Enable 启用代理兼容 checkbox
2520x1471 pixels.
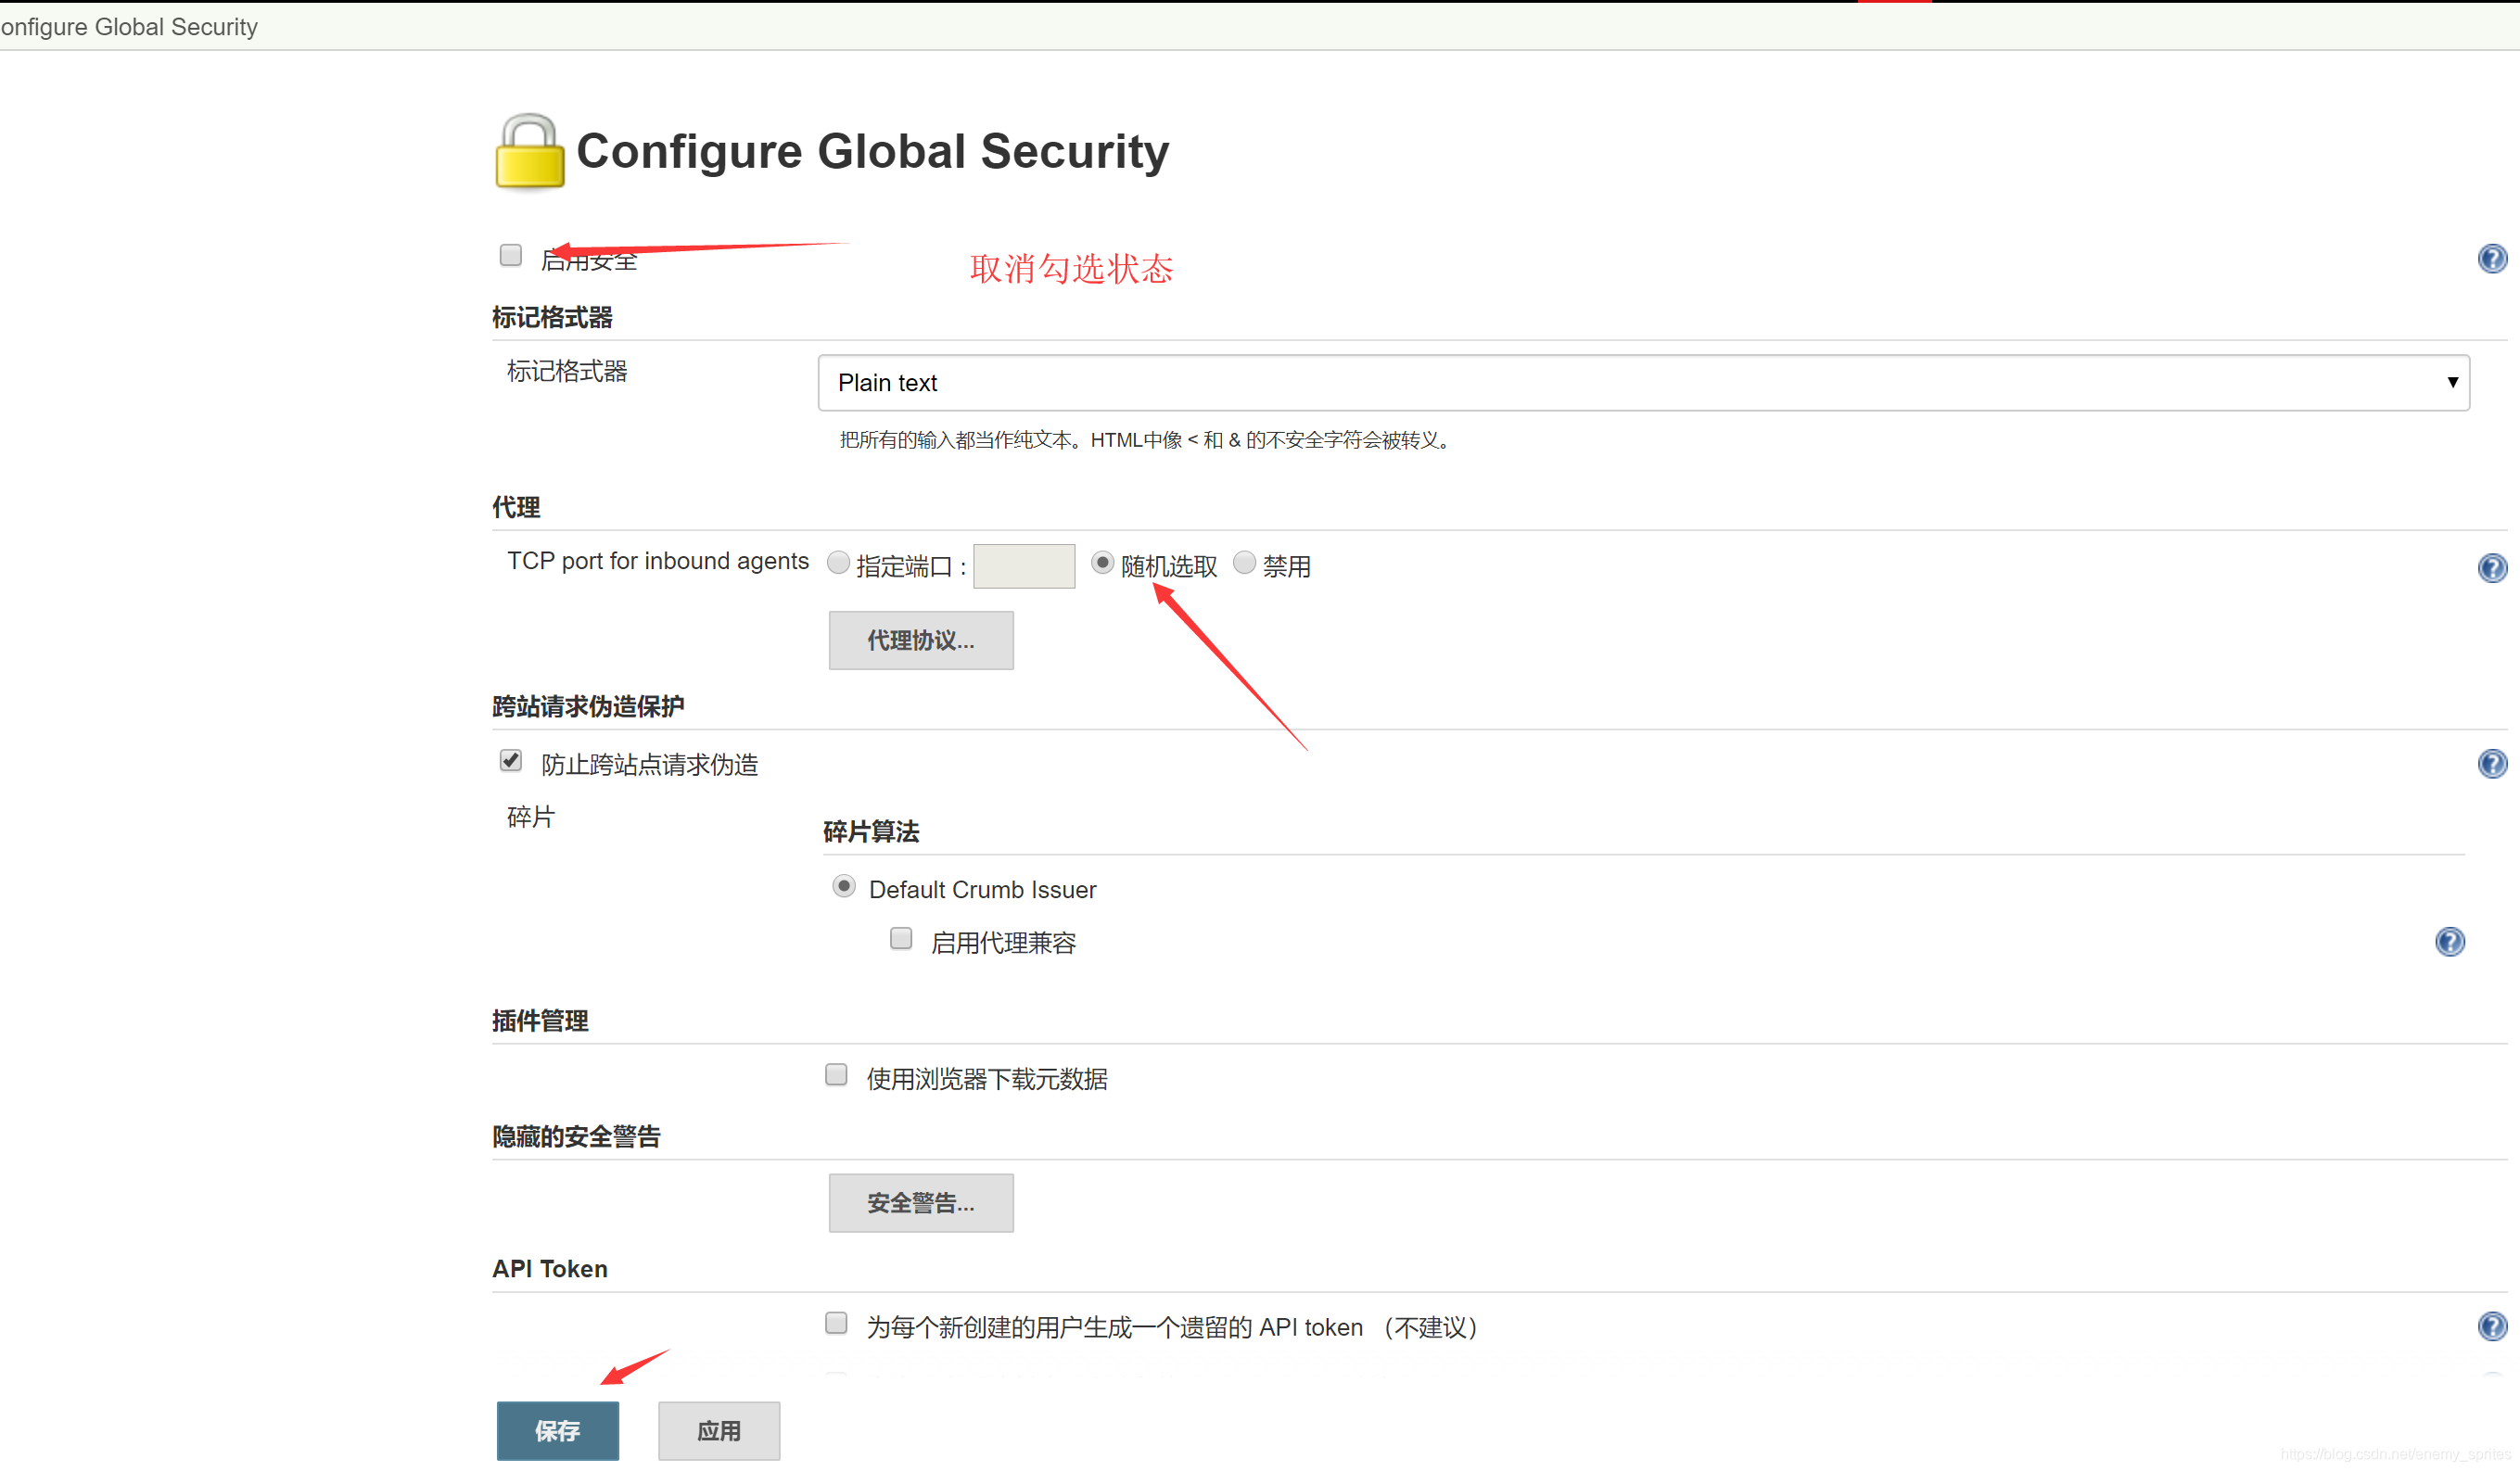tap(901, 939)
